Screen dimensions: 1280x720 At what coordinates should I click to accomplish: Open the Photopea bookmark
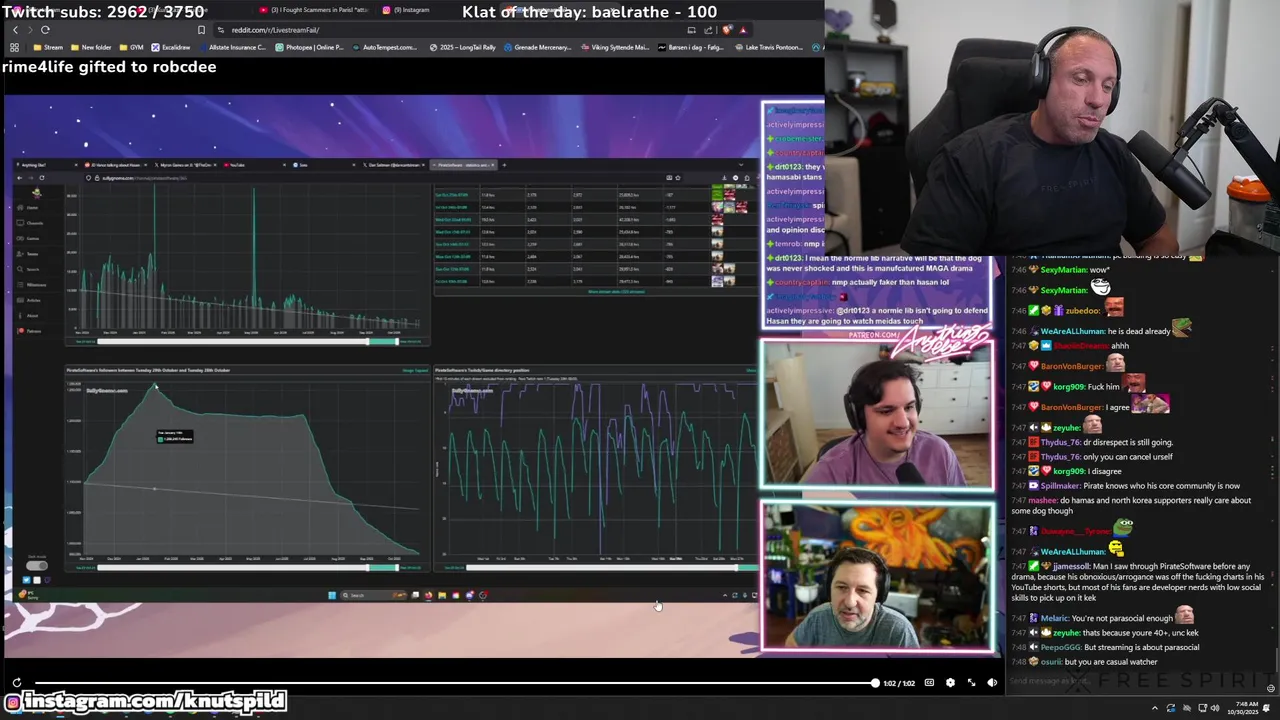[x=309, y=47]
